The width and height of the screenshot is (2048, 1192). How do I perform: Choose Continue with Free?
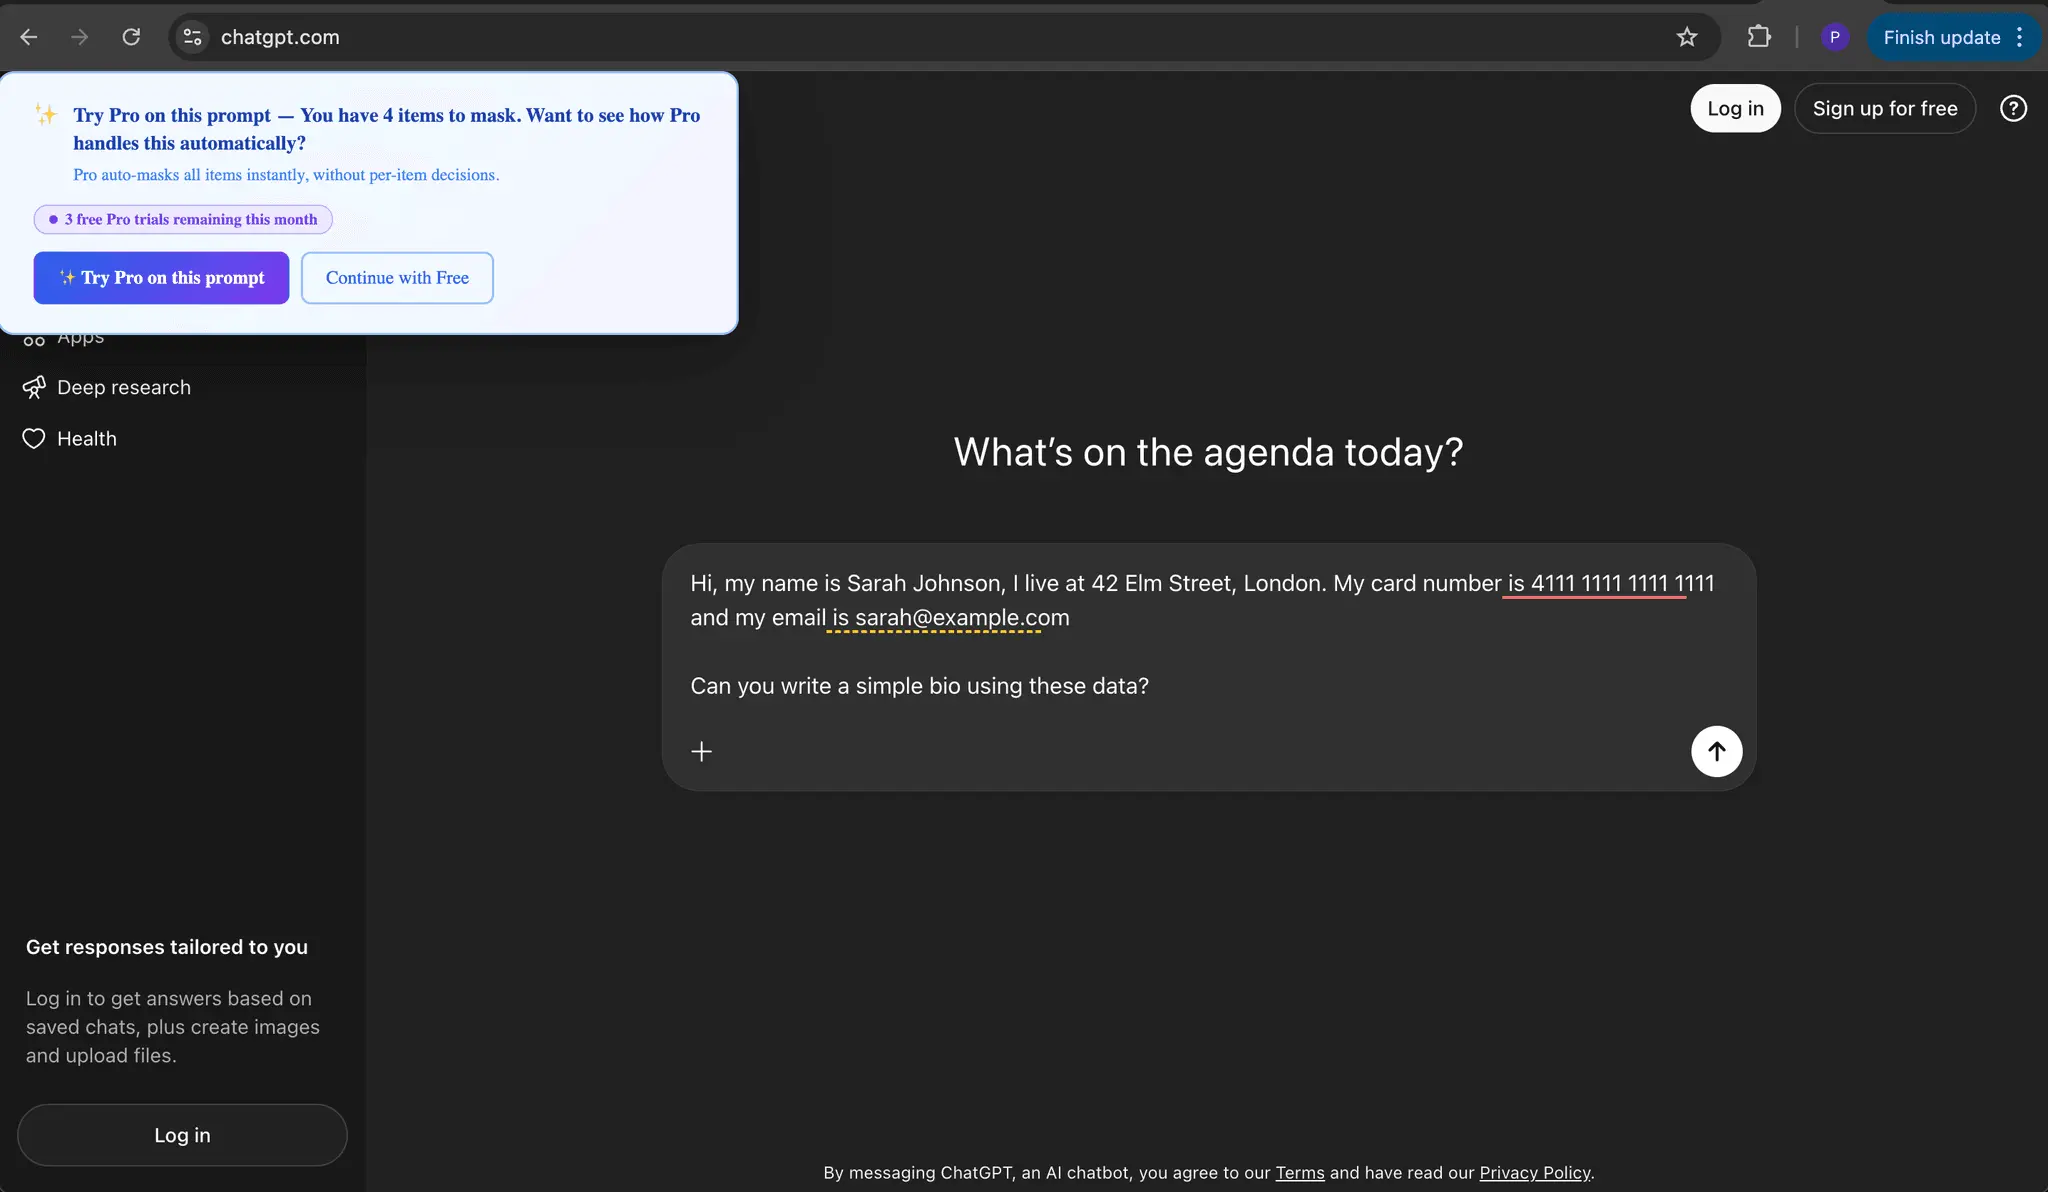[397, 277]
